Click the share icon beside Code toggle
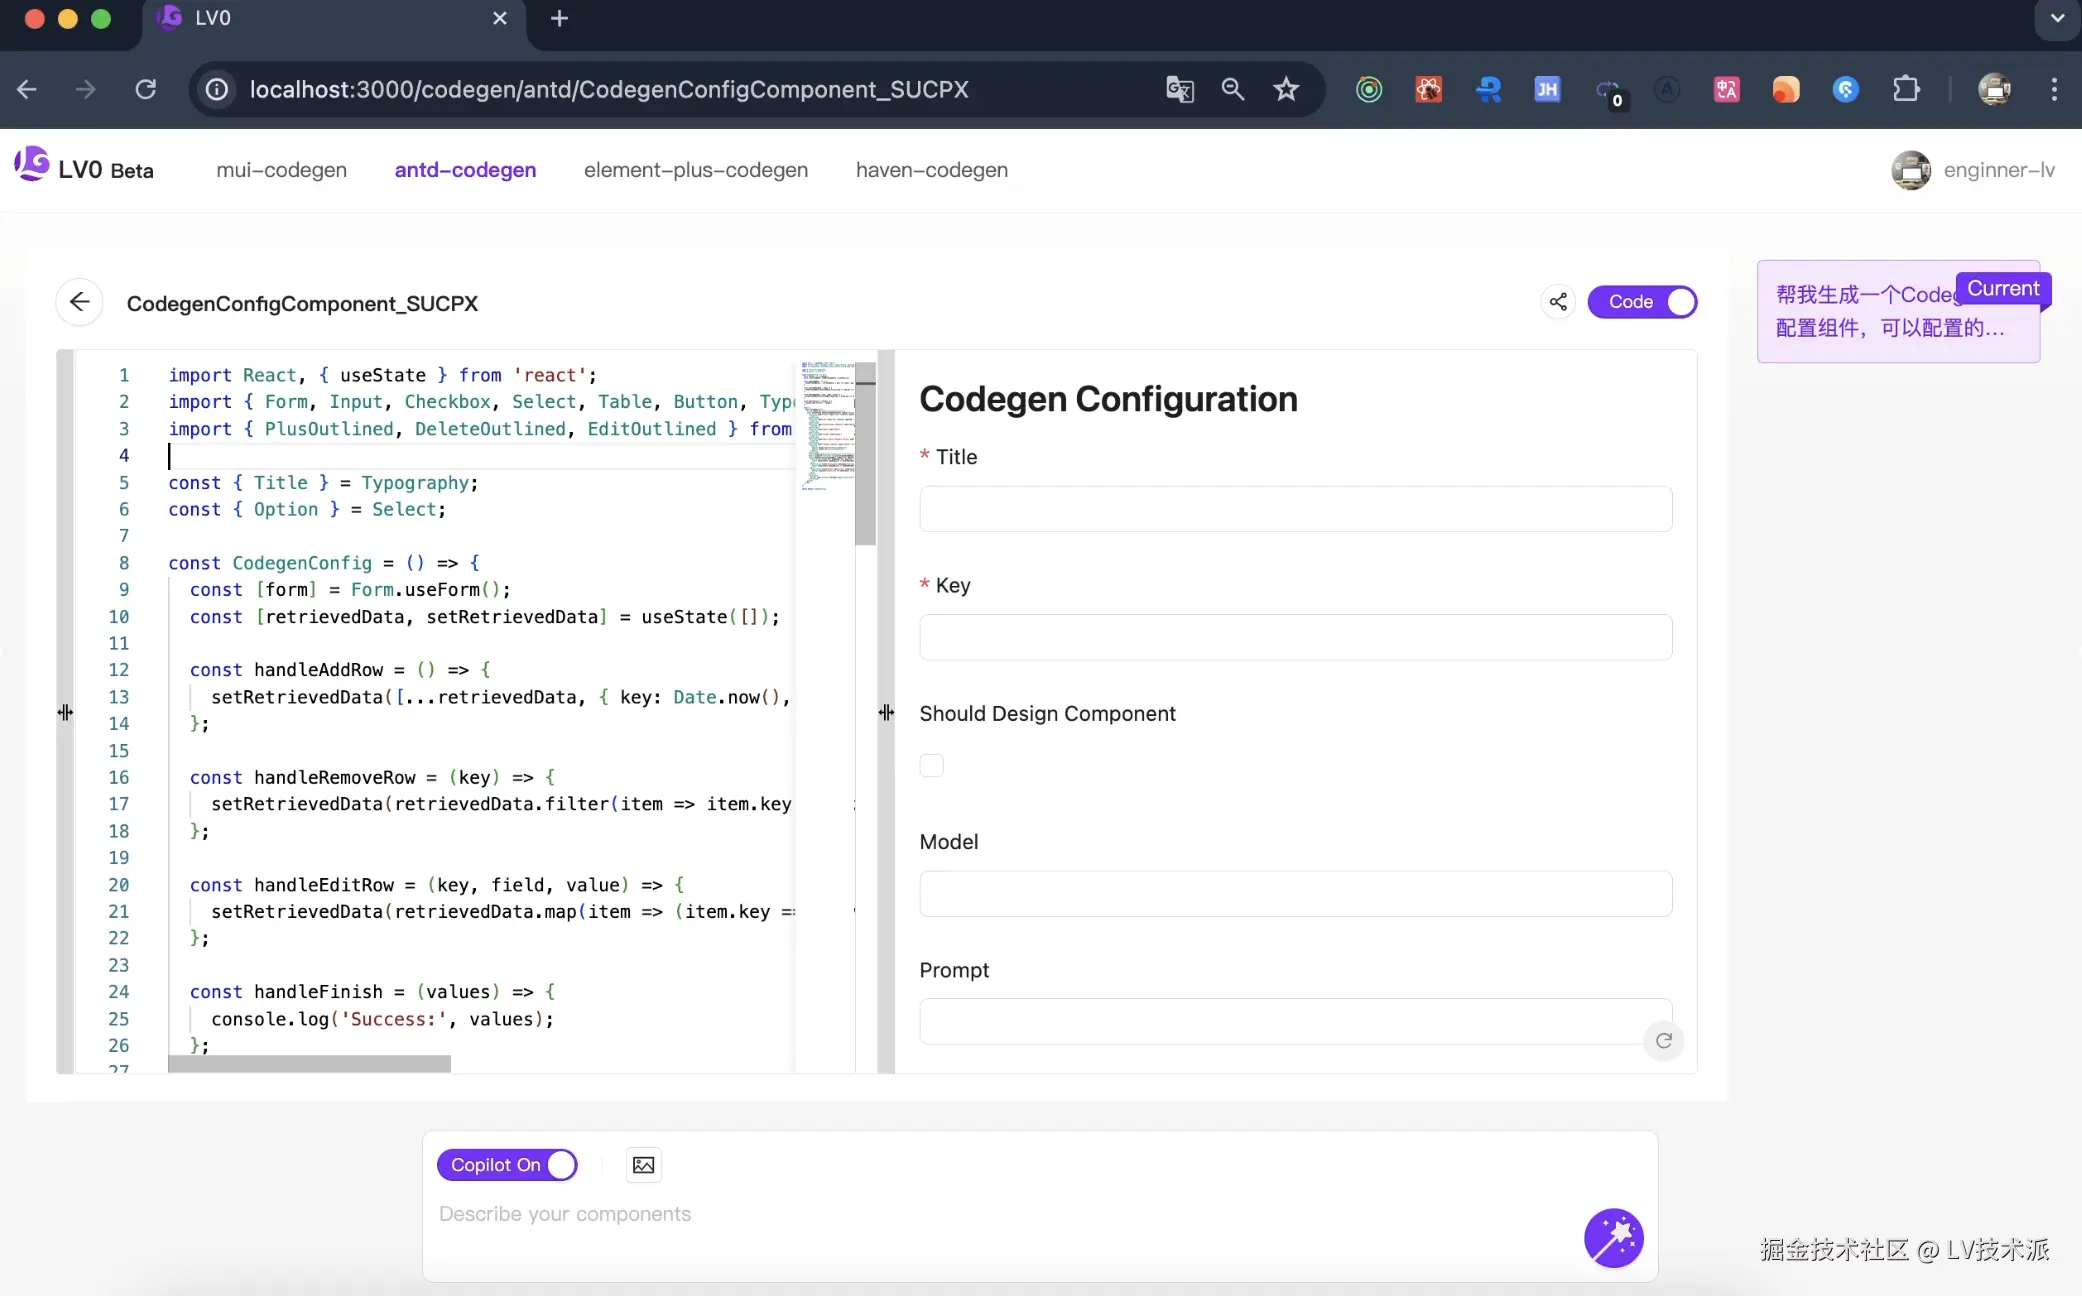The height and width of the screenshot is (1296, 2082). pyautogui.click(x=1558, y=302)
